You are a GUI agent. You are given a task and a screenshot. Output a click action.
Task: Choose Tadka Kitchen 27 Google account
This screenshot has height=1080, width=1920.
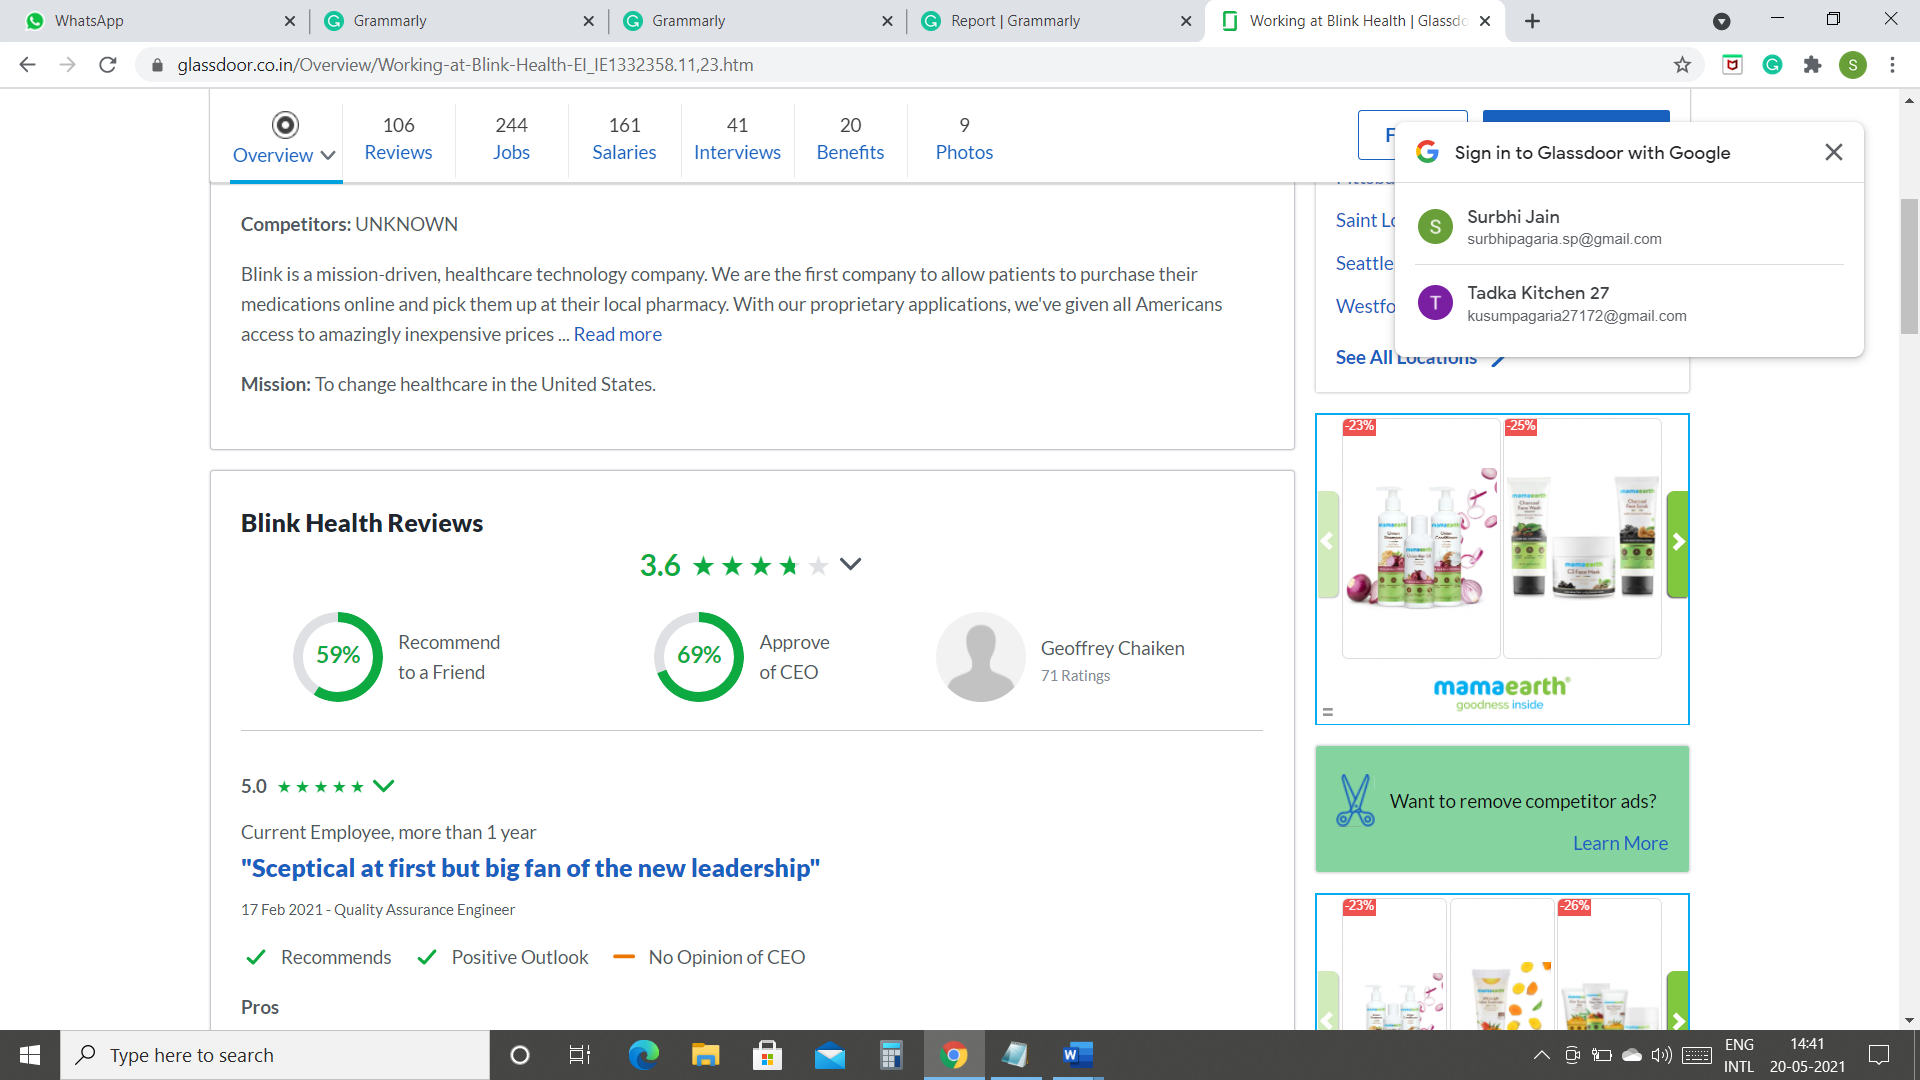(x=1628, y=303)
